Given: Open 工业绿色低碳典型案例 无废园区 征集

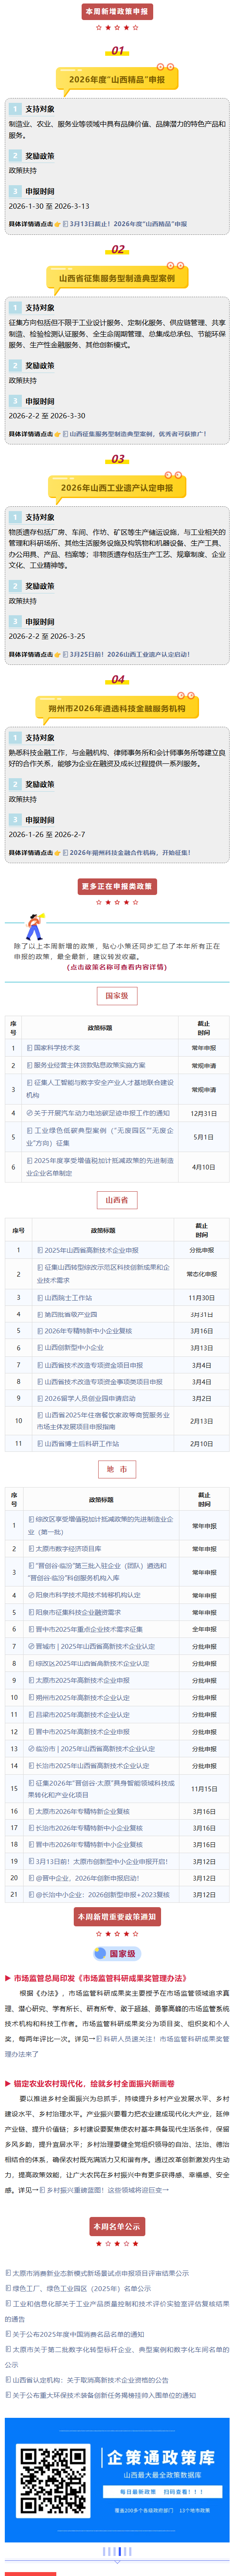Looking at the screenshot, I should [x=100, y=1137].
